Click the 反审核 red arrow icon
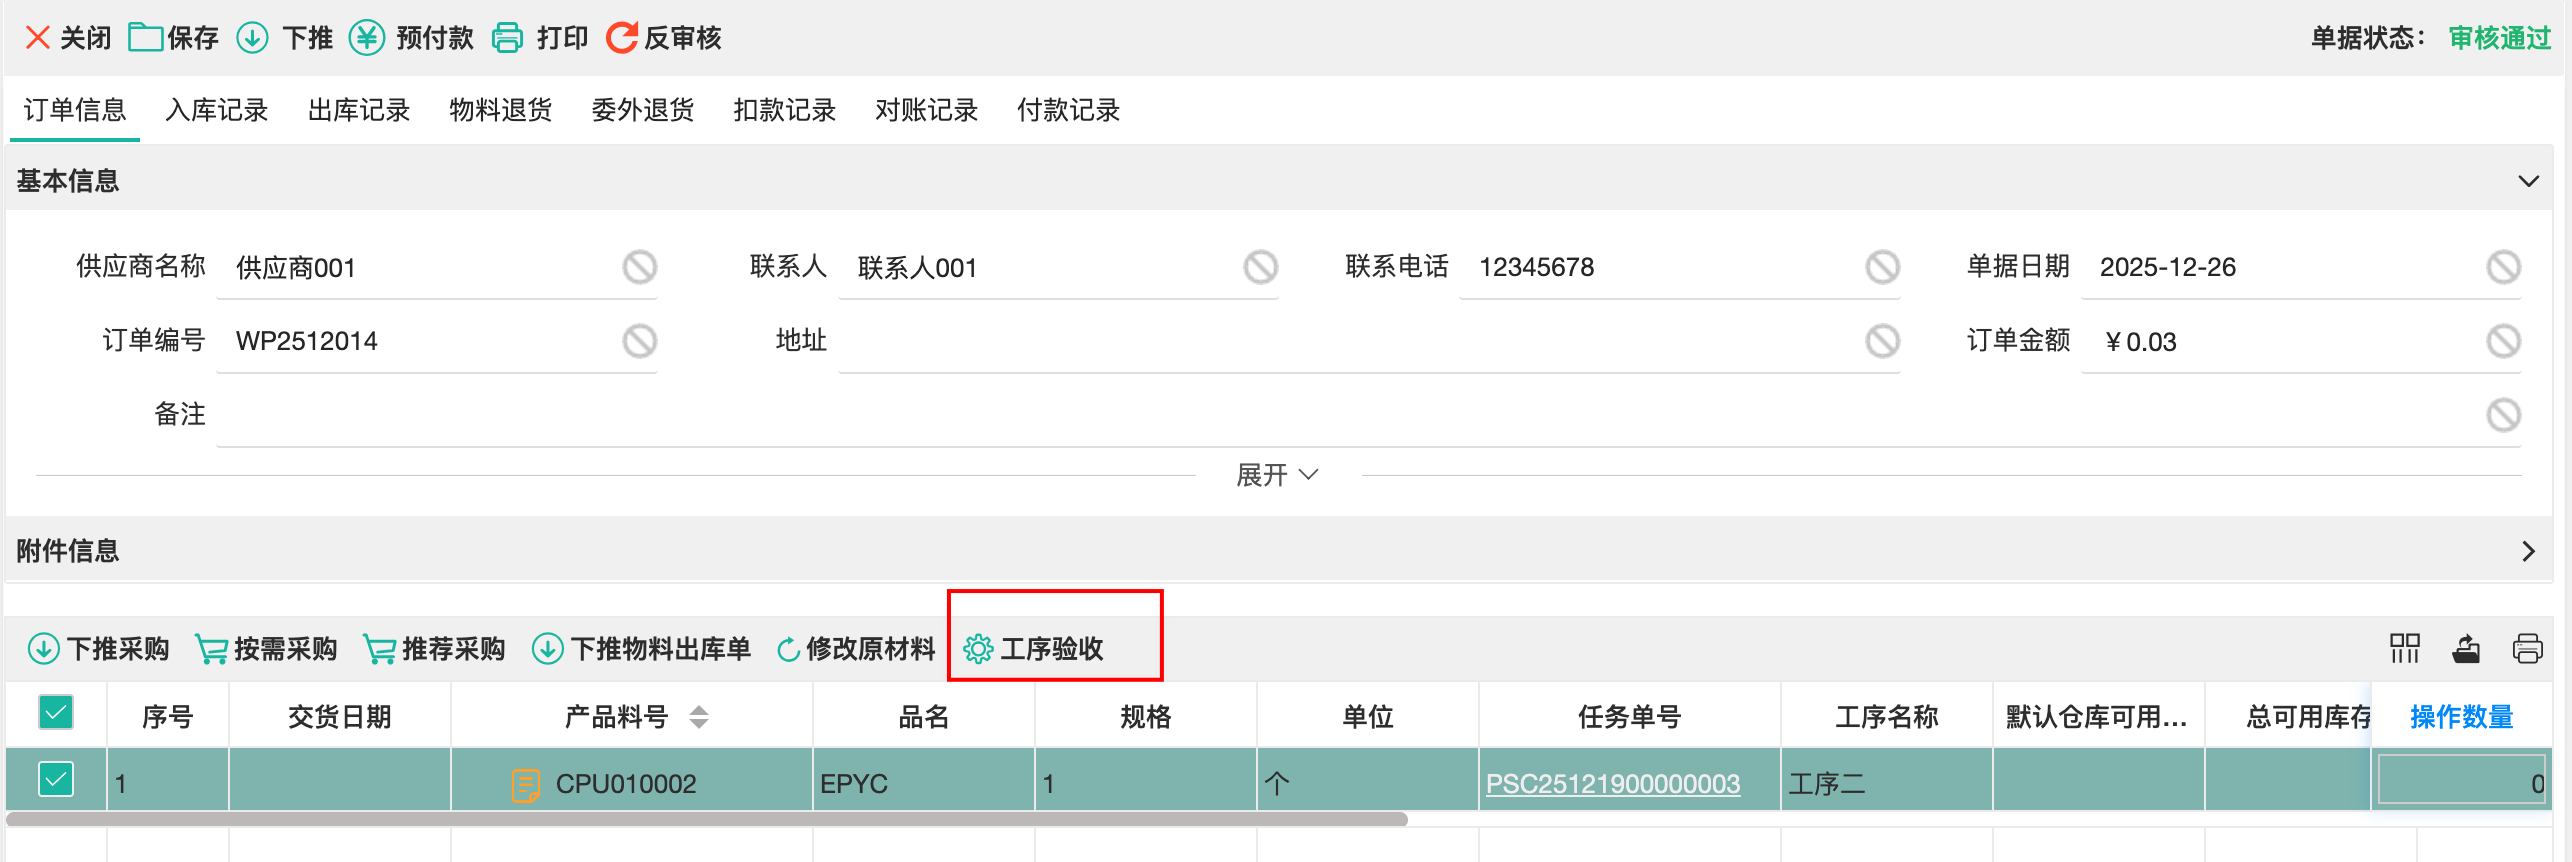This screenshot has height=862, width=2572. [621, 38]
